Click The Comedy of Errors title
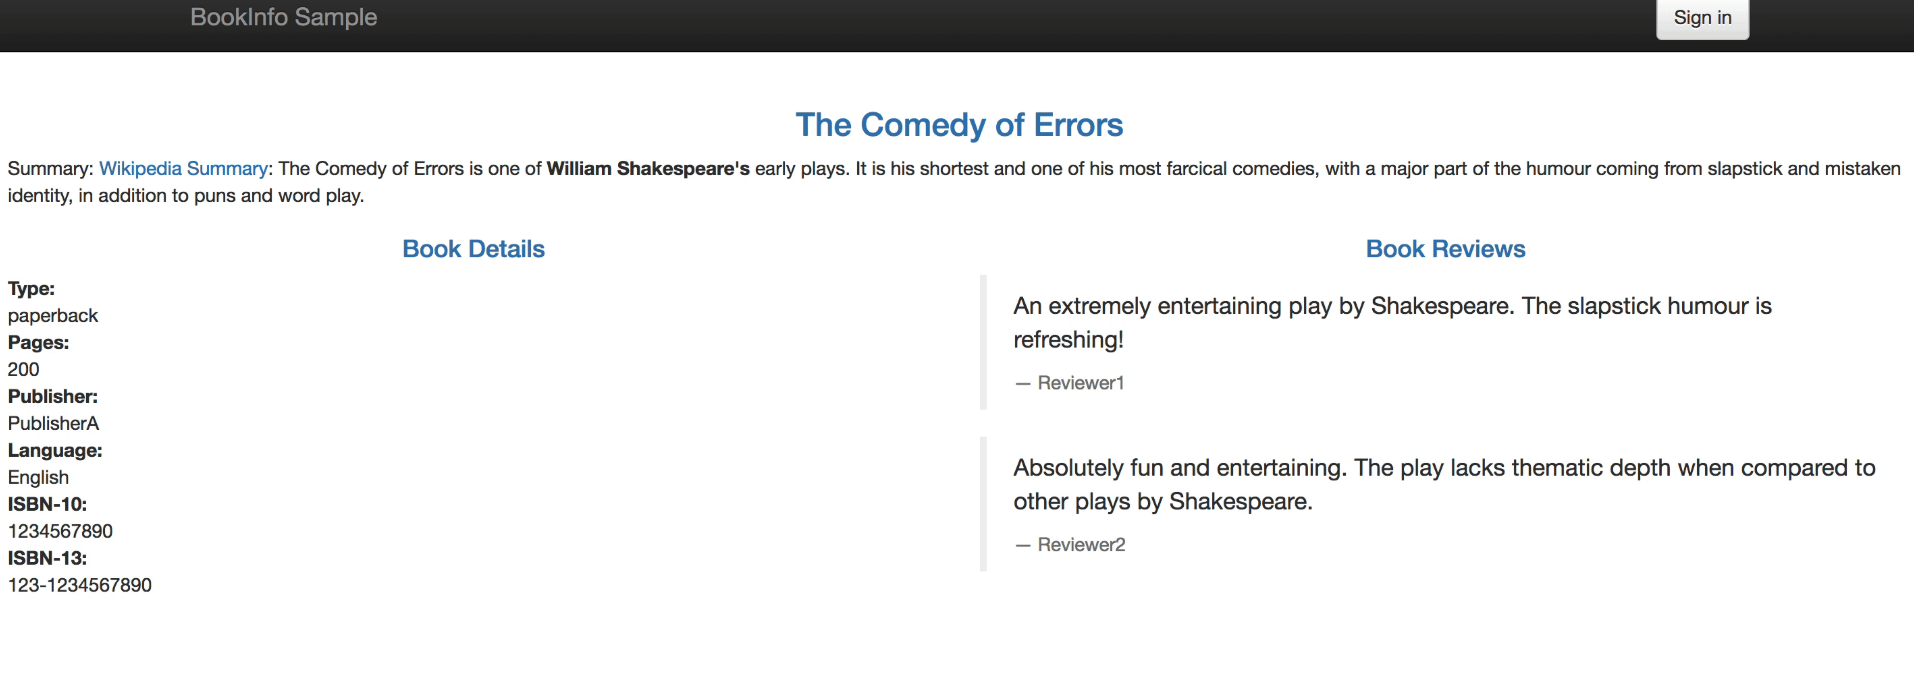 coord(958,125)
